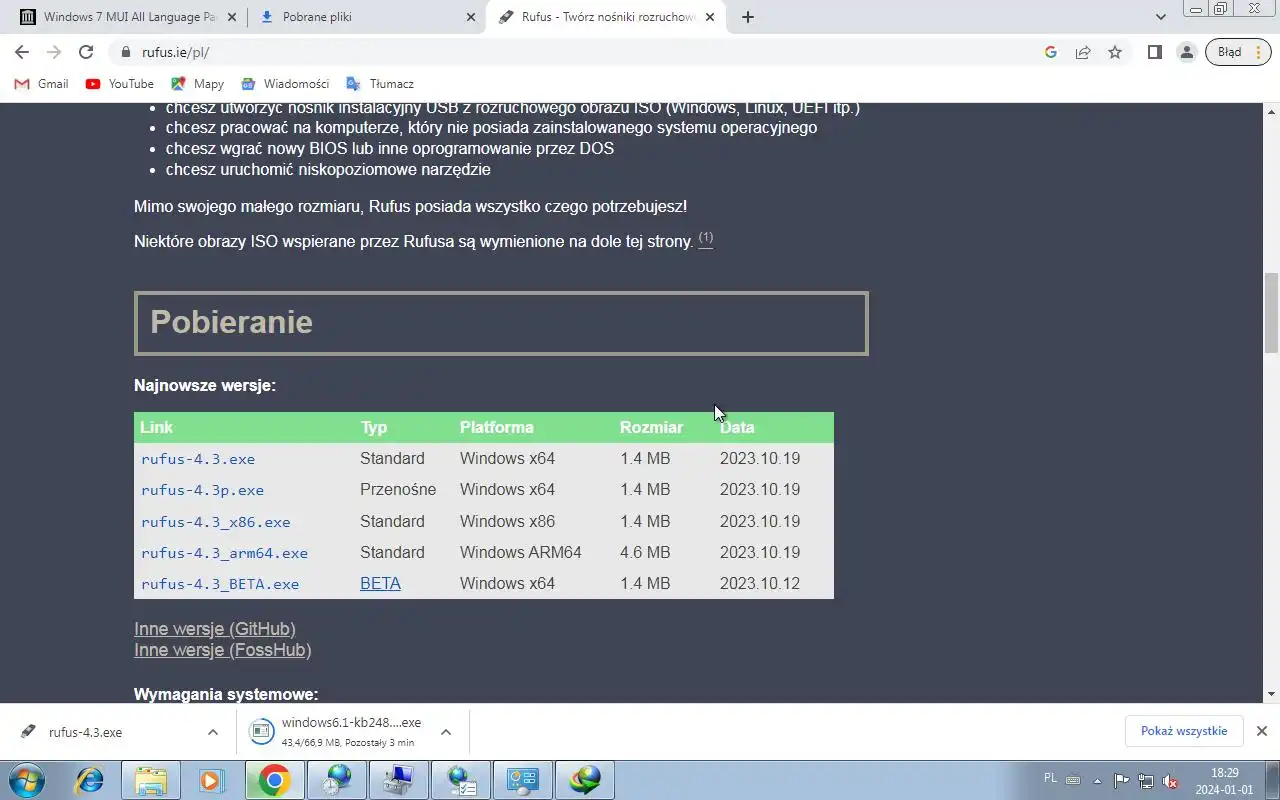Expand options for windows6.1-kb248 download

(x=446, y=732)
